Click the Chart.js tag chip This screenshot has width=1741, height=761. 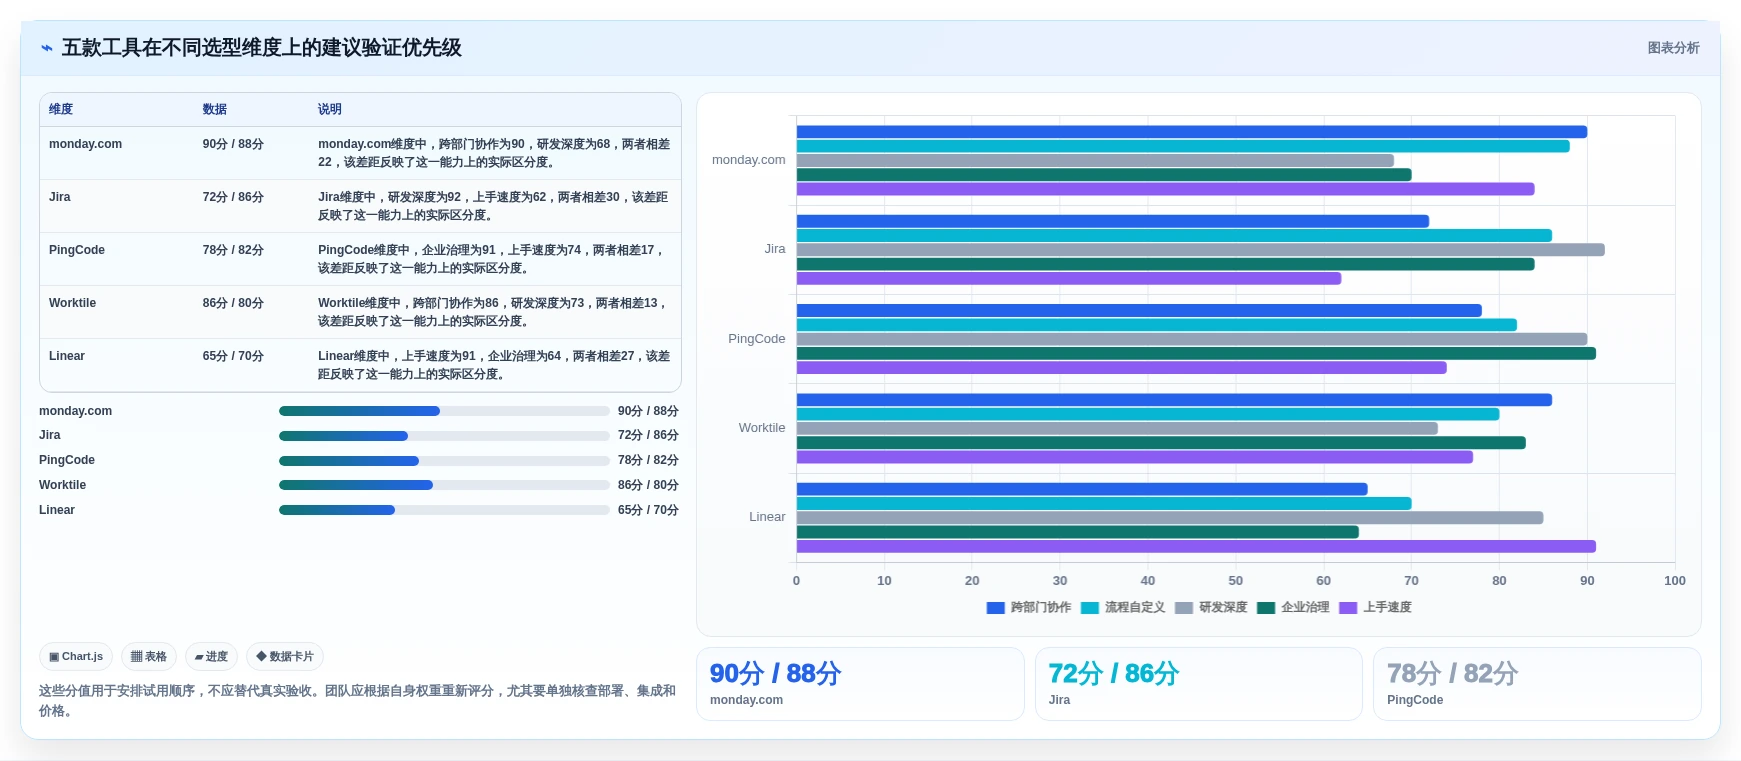pos(76,657)
